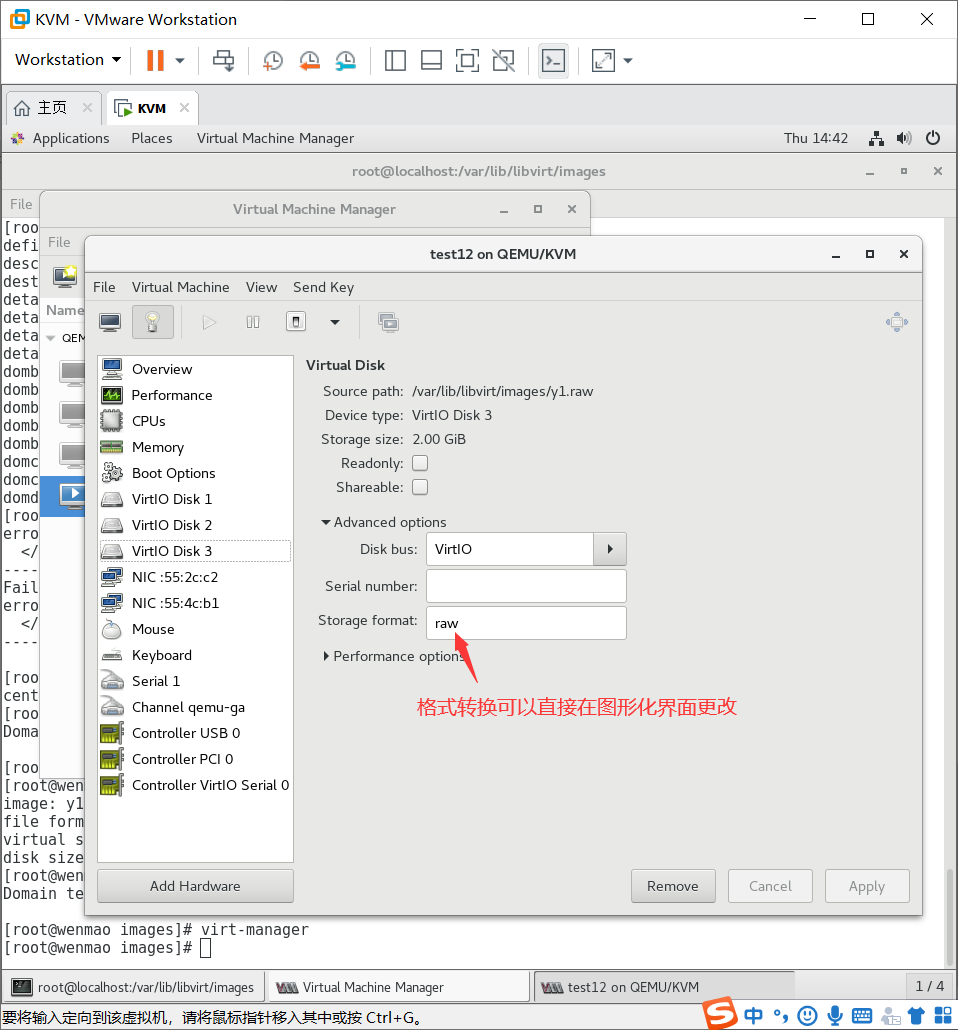958x1030 pixels.
Task: Click the Apply button
Action: point(867,886)
